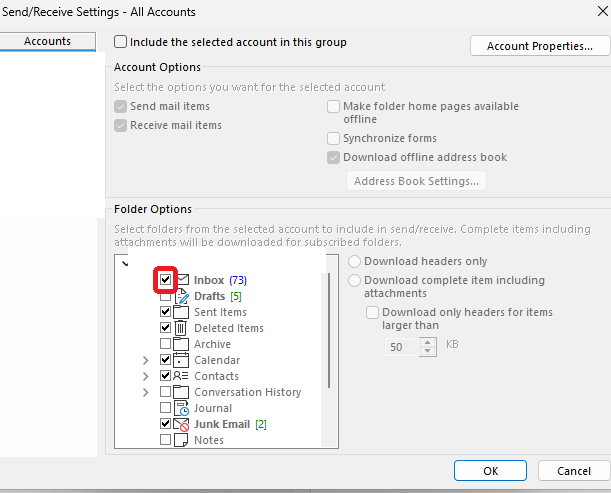Click the Notes sticky note icon
This screenshot has height=493, width=611.
pyautogui.click(x=181, y=440)
